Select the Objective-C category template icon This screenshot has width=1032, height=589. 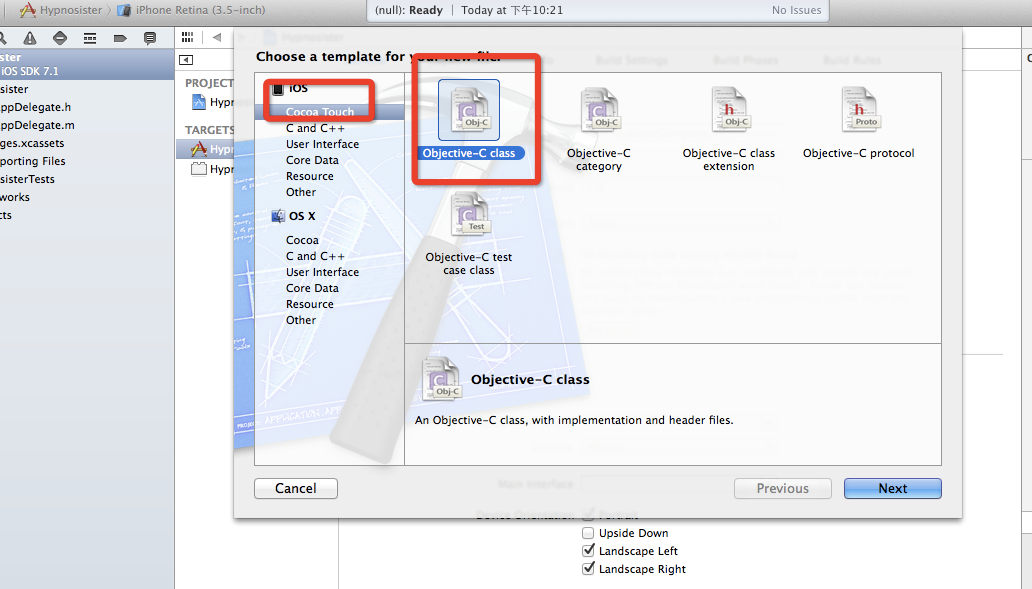coord(598,110)
